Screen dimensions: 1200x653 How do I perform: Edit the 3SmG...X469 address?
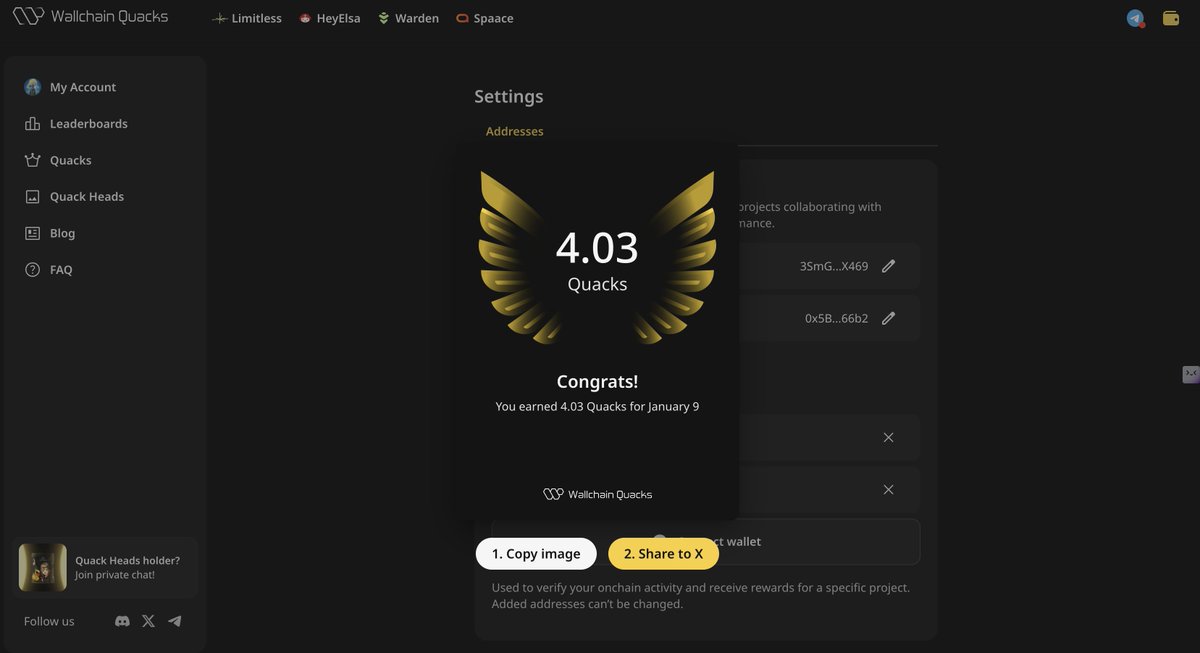click(x=888, y=266)
